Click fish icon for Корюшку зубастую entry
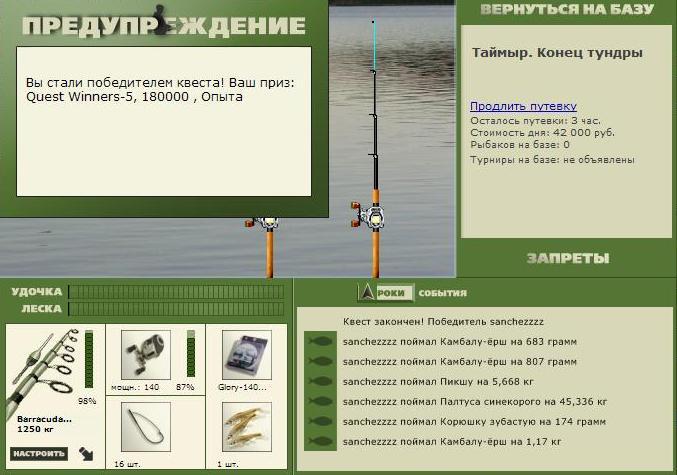 click(320, 421)
